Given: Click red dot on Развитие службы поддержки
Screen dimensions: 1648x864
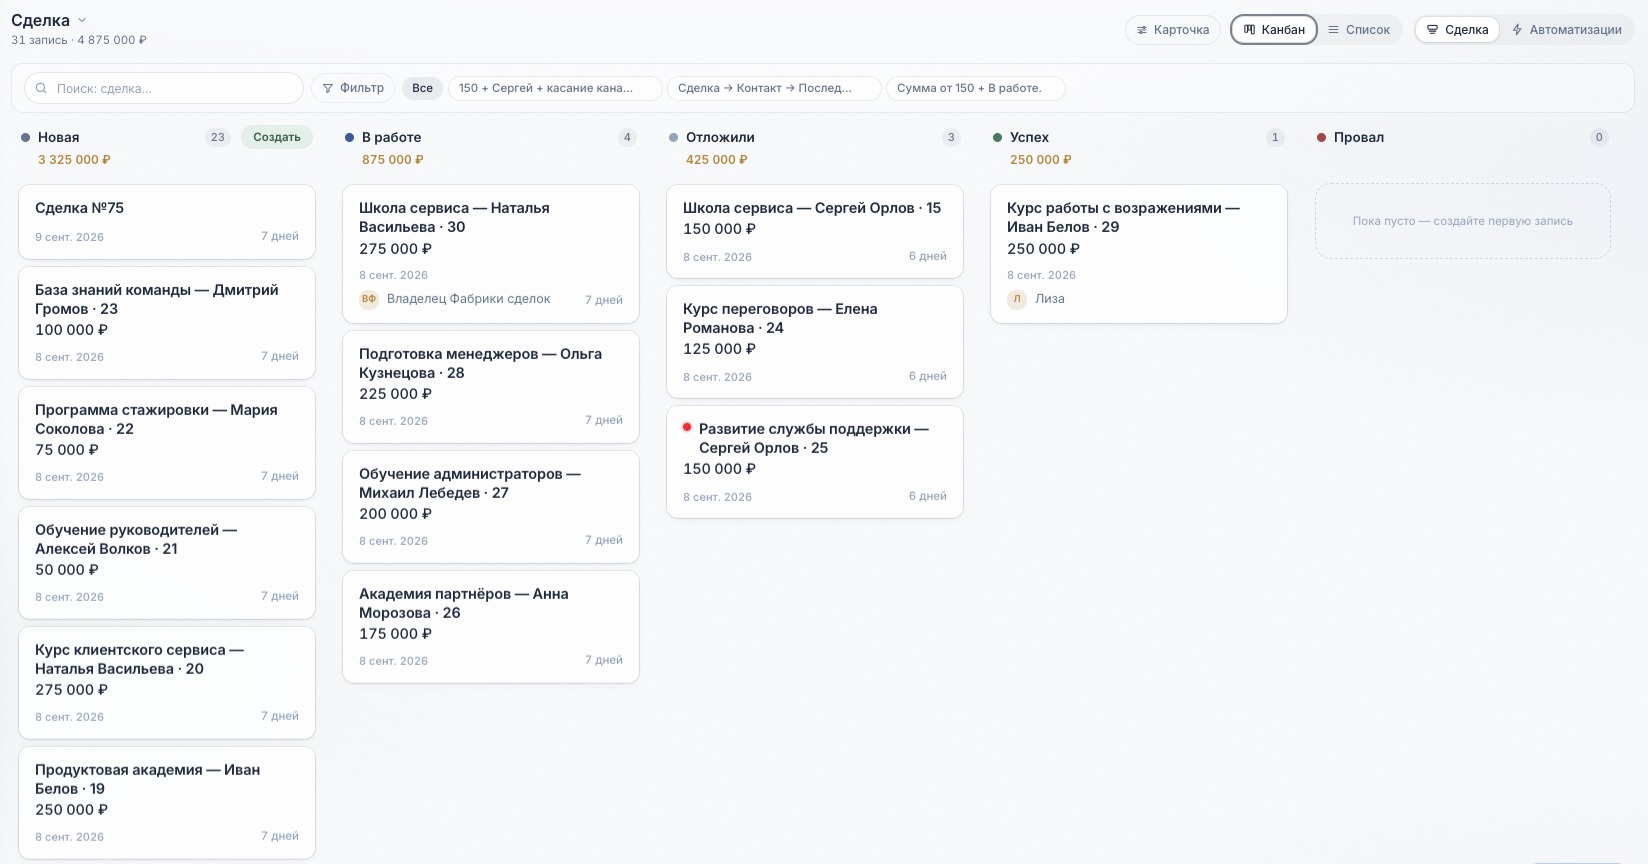Looking at the screenshot, I should (687, 427).
